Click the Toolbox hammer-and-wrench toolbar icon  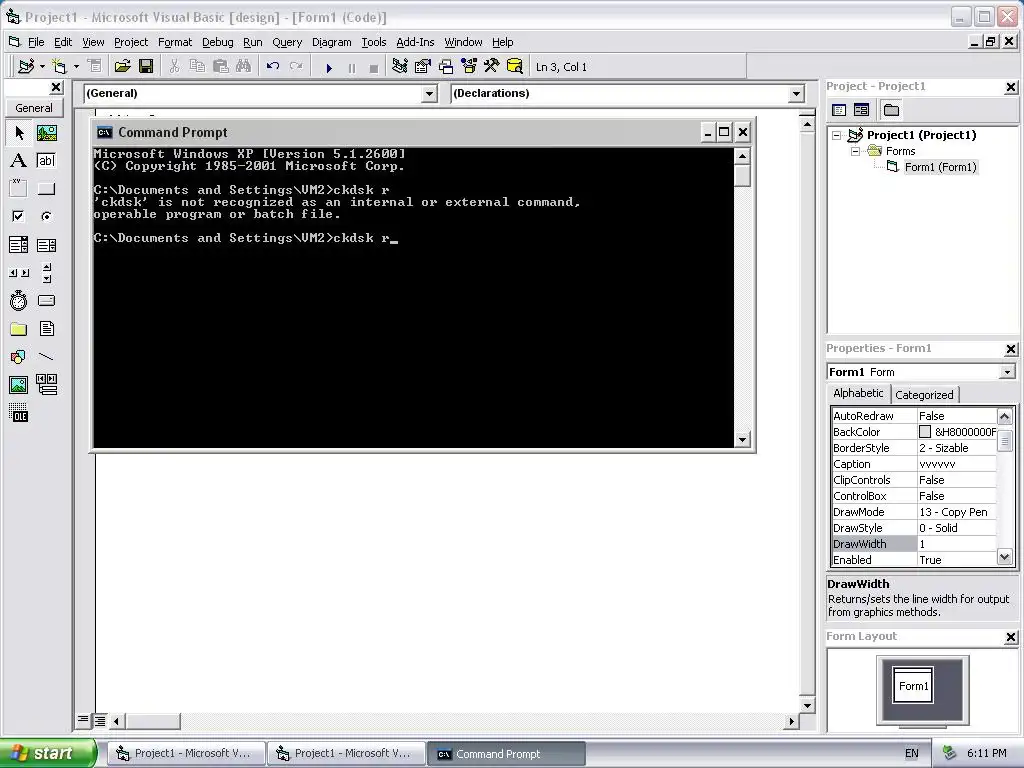pyautogui.click(x=492, y=67)
